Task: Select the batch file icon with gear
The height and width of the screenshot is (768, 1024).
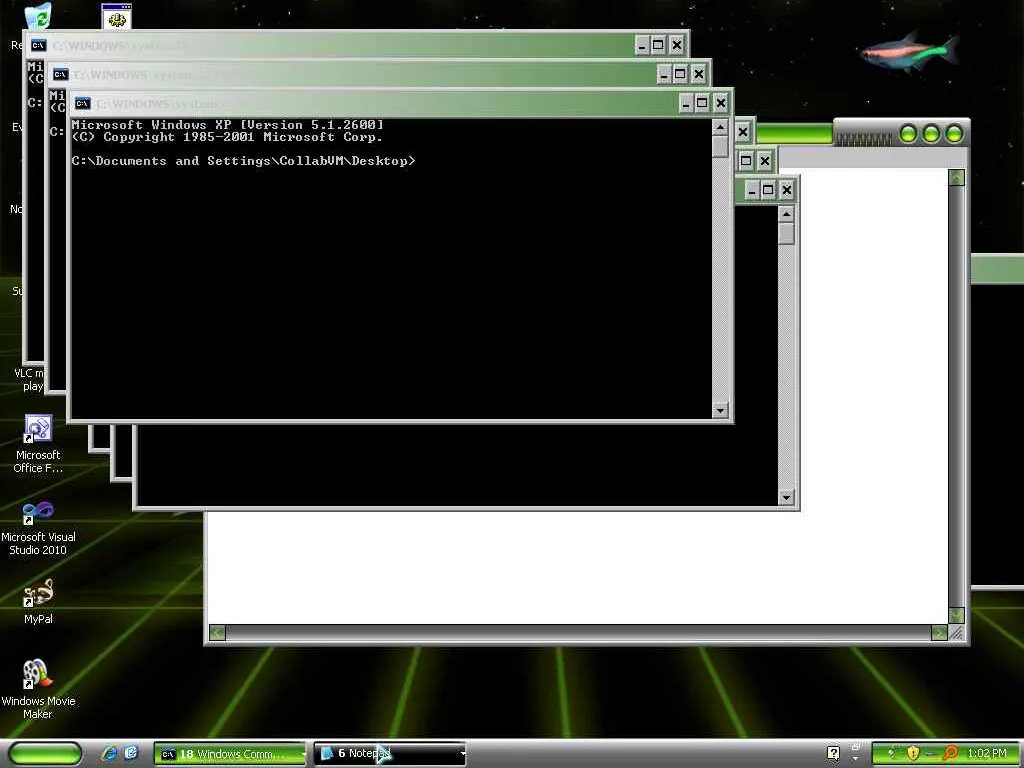Action: (117, 16)
